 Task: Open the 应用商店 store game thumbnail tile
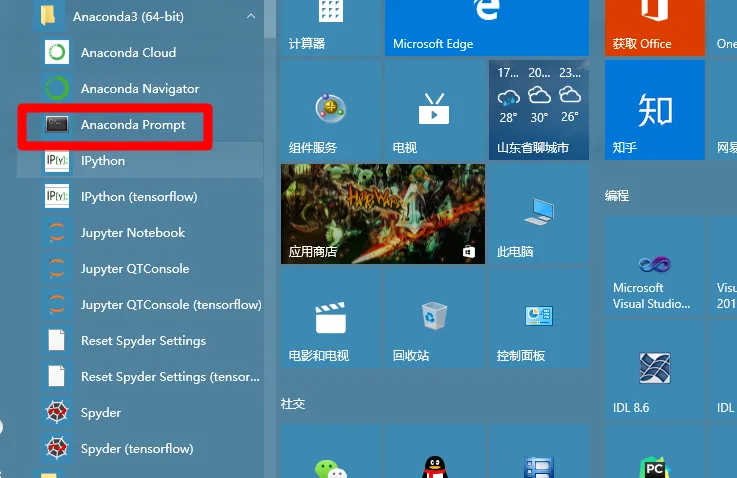[x=383, y=214]
